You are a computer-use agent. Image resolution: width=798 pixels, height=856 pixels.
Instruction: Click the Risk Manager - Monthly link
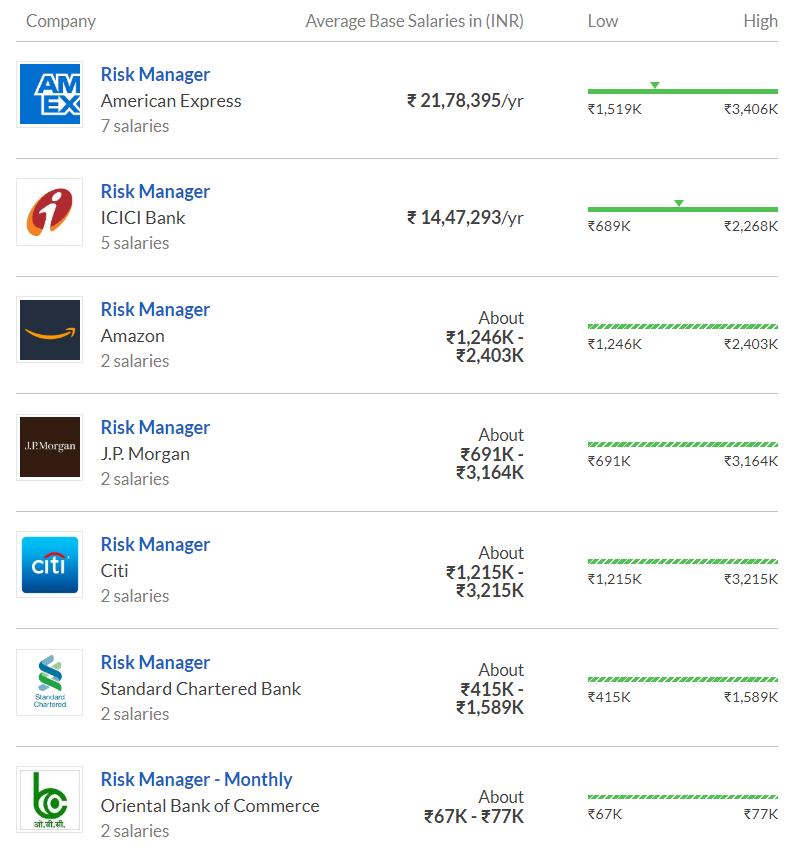[196, 780]
